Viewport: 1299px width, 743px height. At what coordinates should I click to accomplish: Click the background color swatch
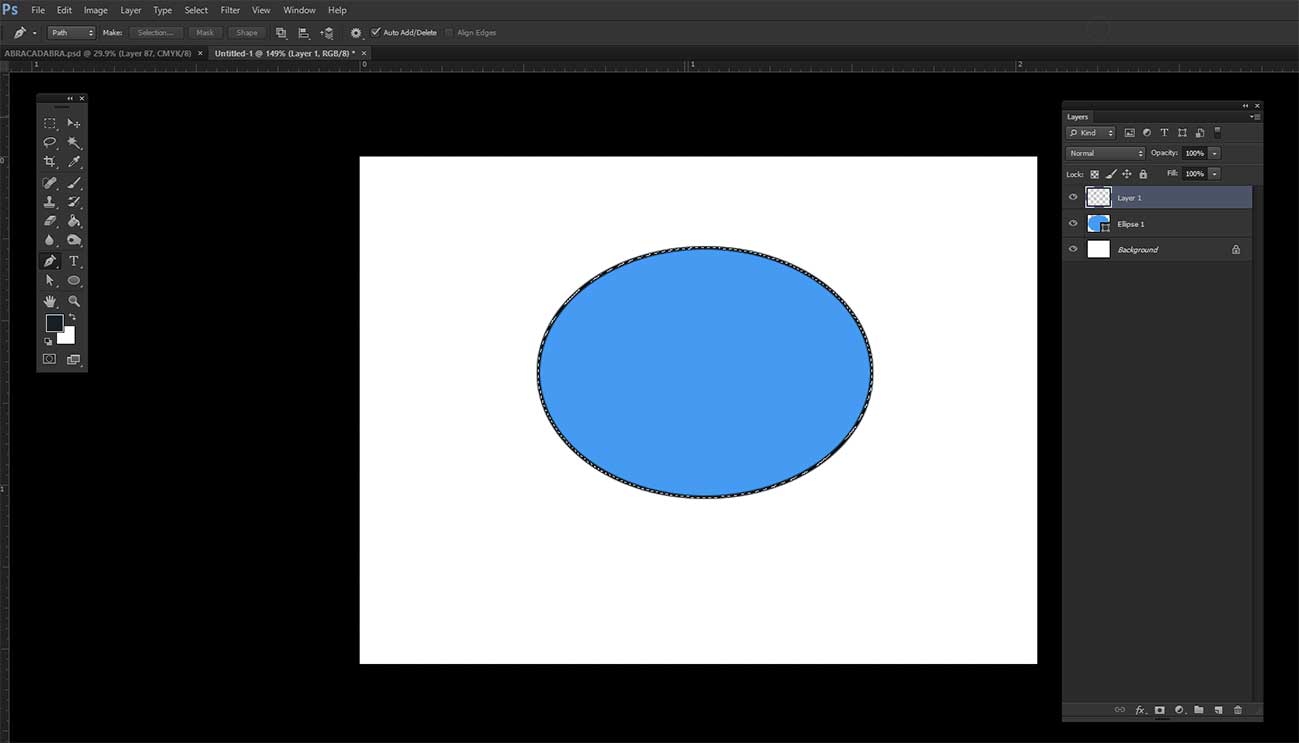click(x=68, y=338)
